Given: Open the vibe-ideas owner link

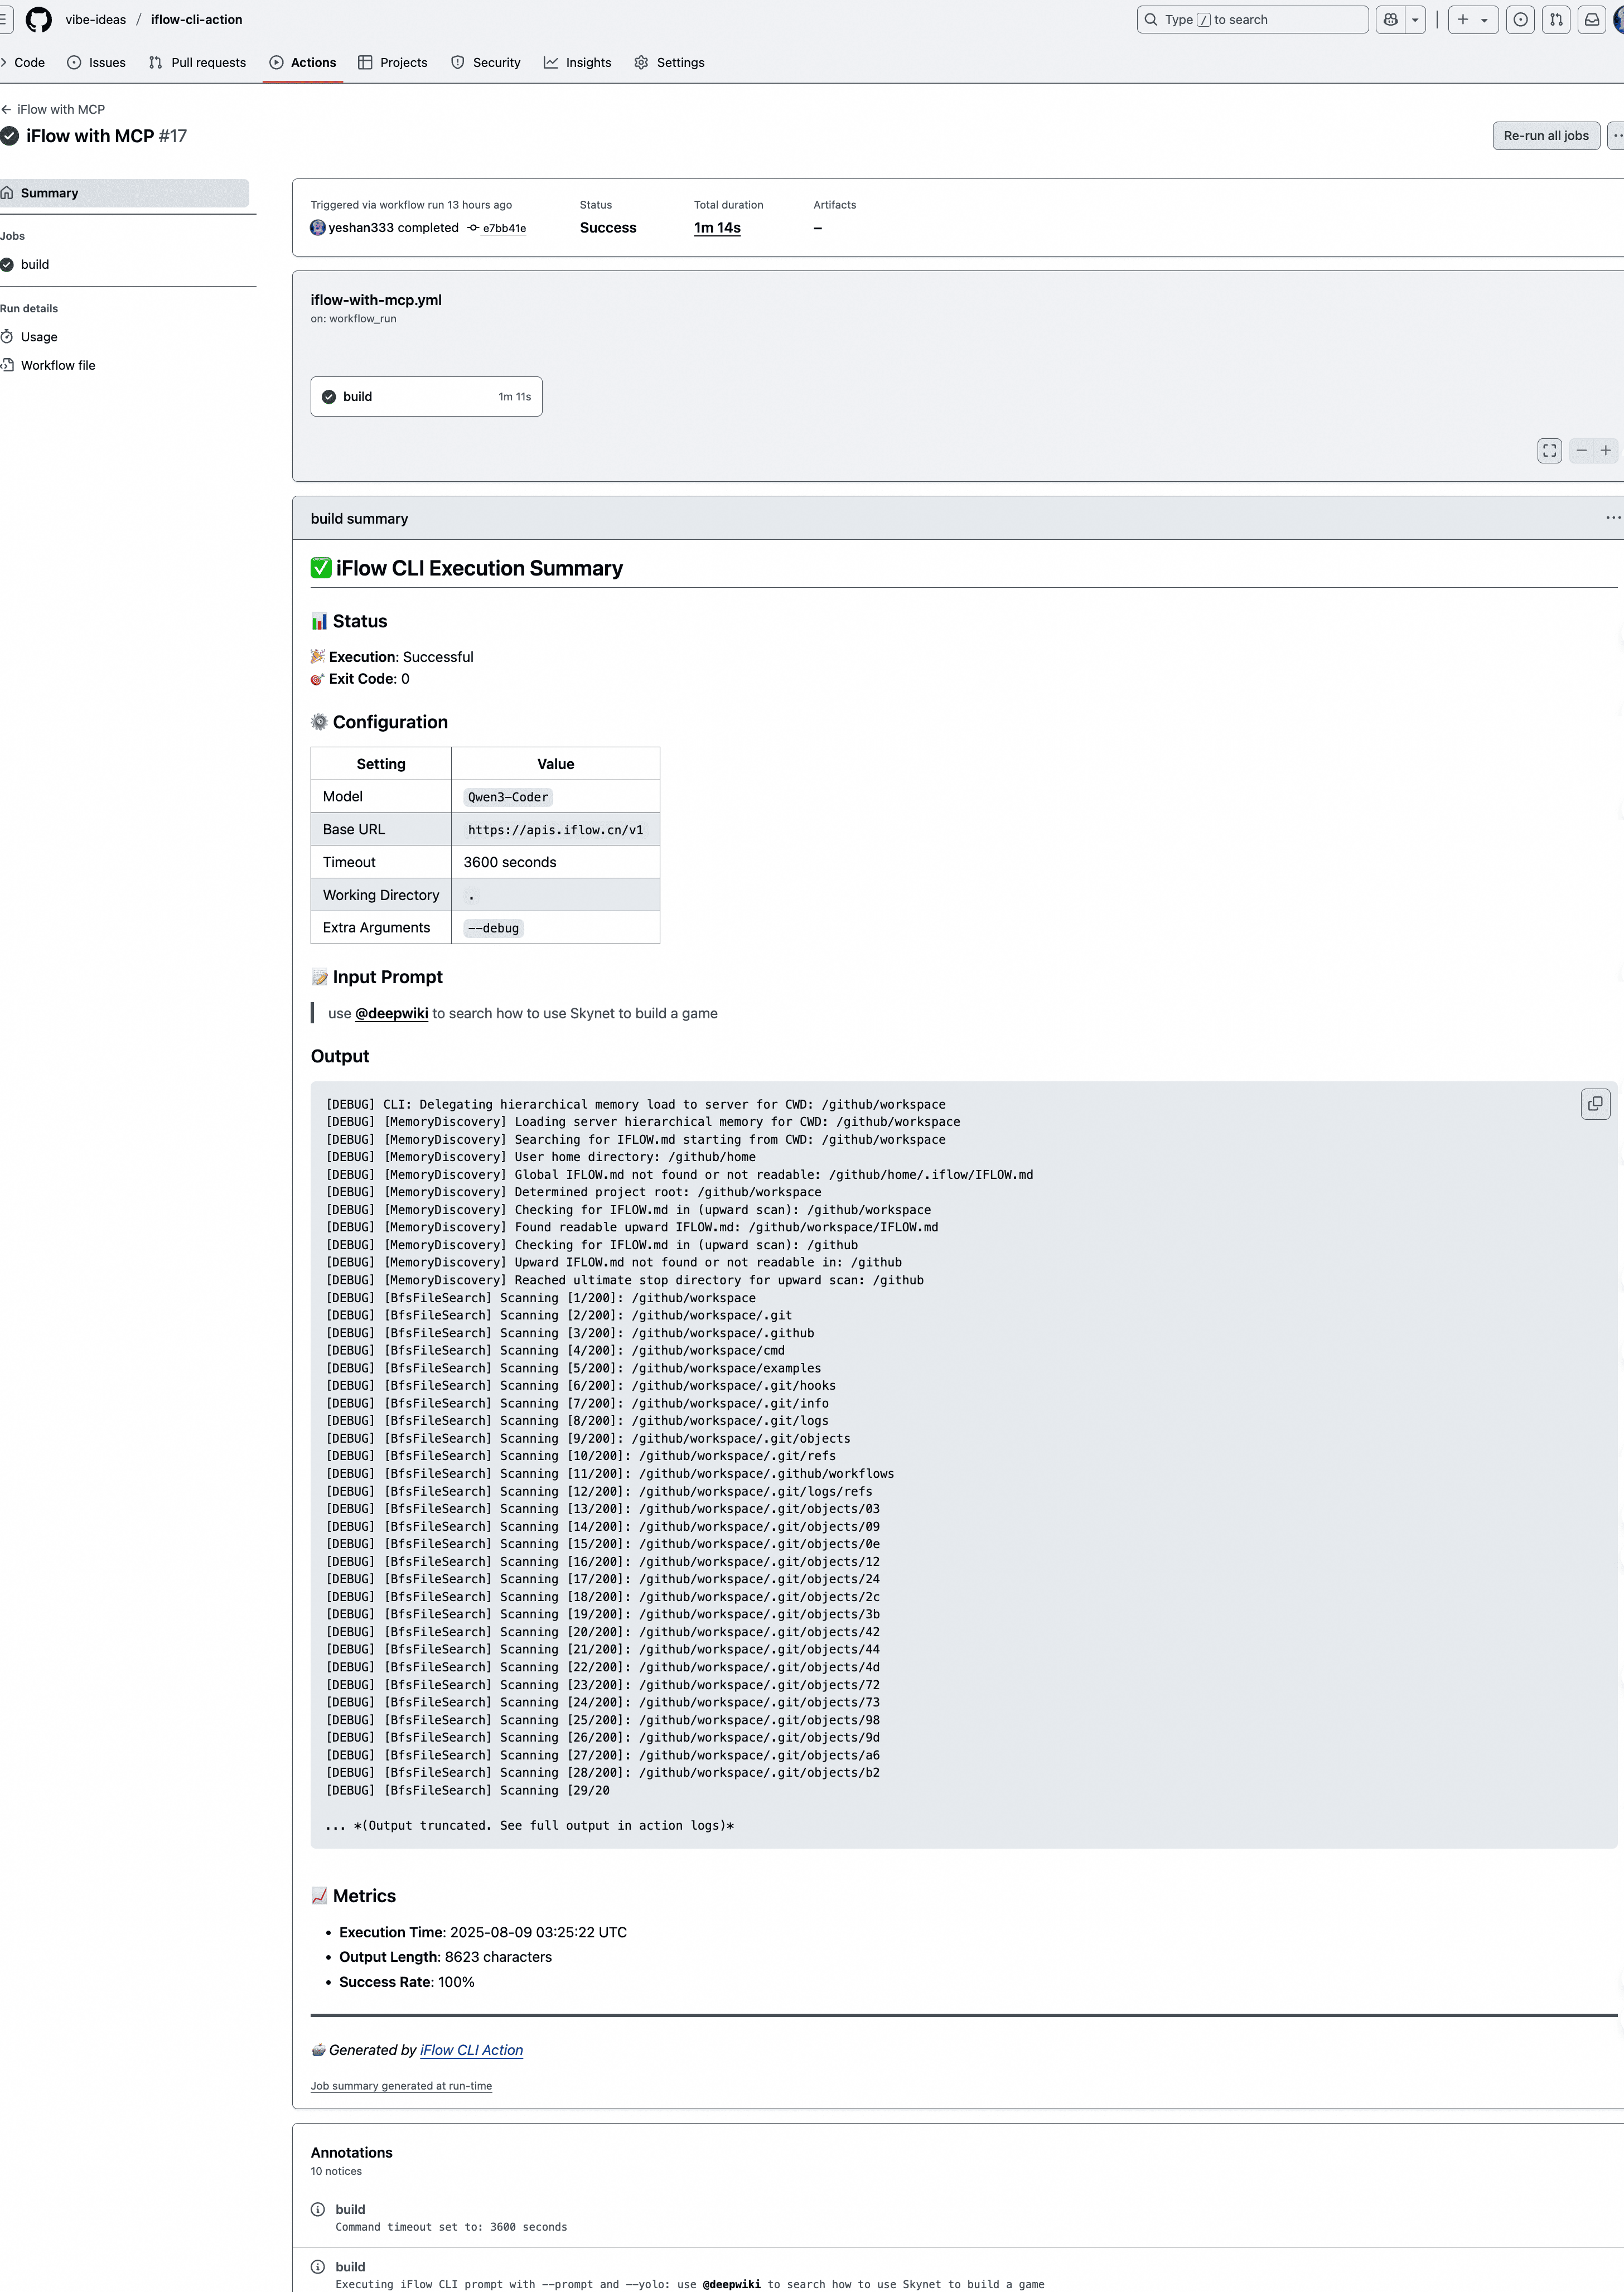Looking at the screenshot, I should [x=96, y=20].
